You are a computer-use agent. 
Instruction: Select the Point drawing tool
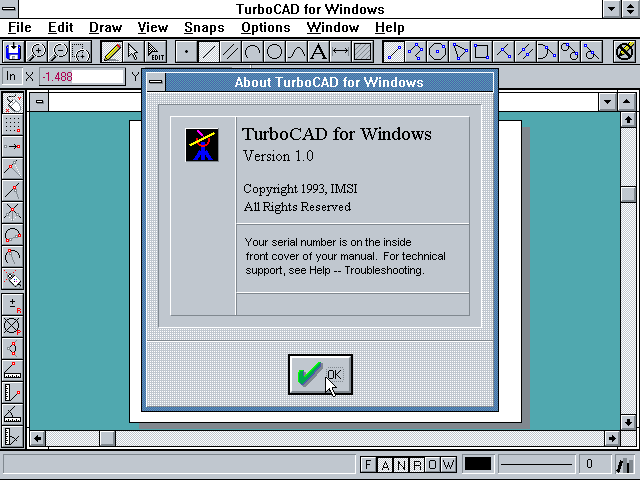(186, 52)
